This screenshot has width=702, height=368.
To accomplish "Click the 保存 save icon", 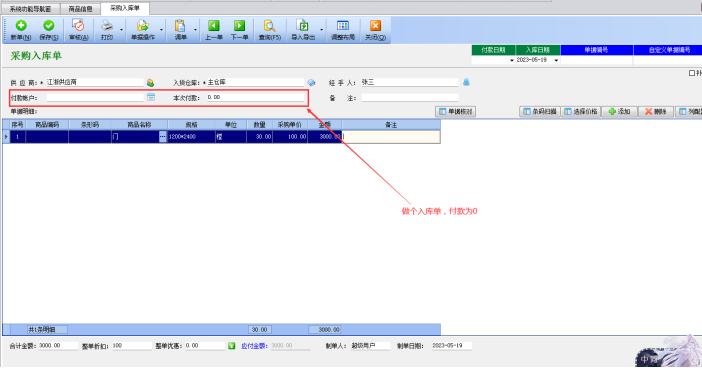I will click(49, 26).
